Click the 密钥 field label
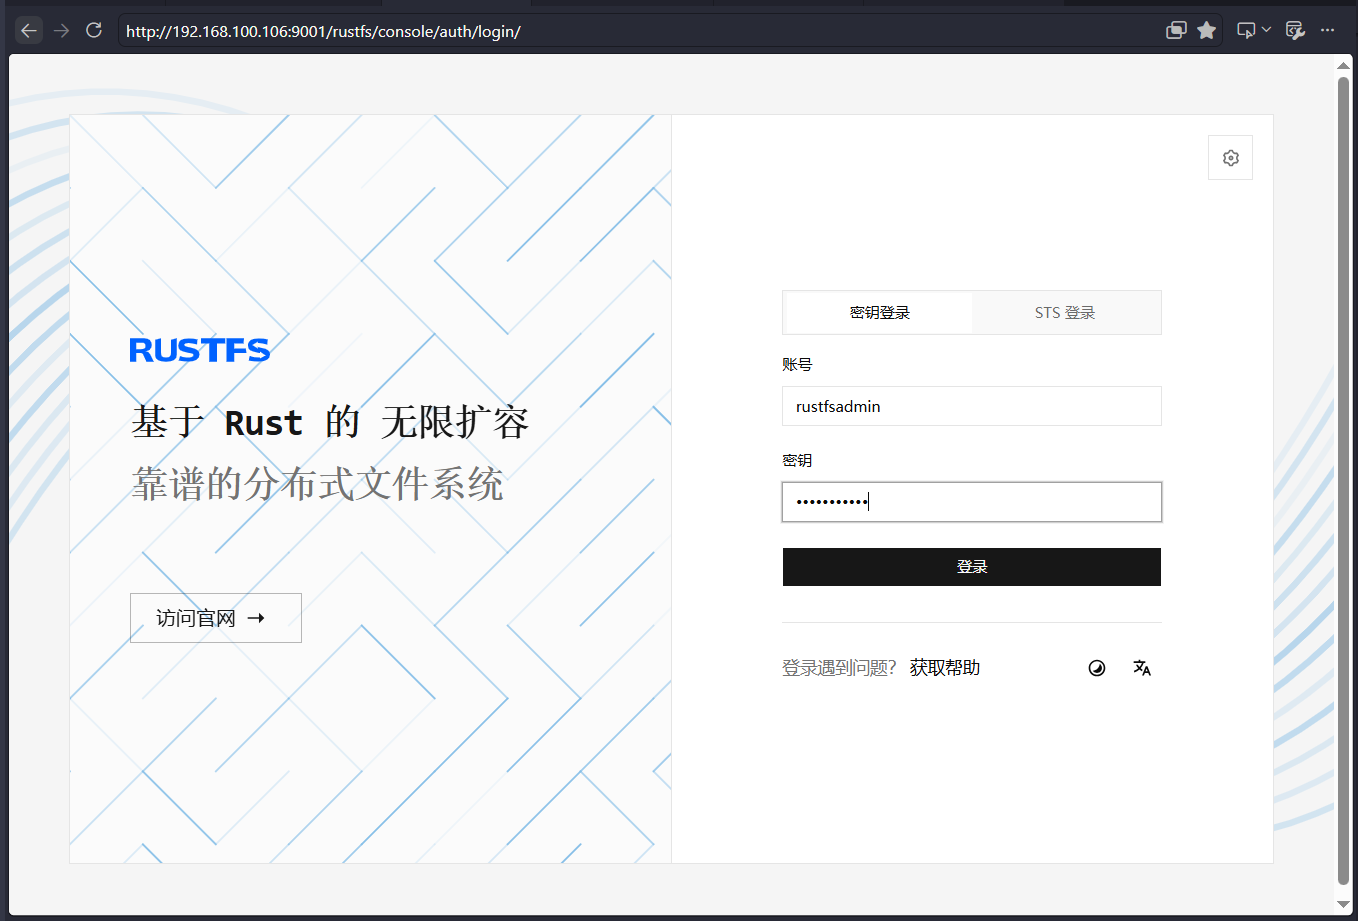 pos(797,461)
